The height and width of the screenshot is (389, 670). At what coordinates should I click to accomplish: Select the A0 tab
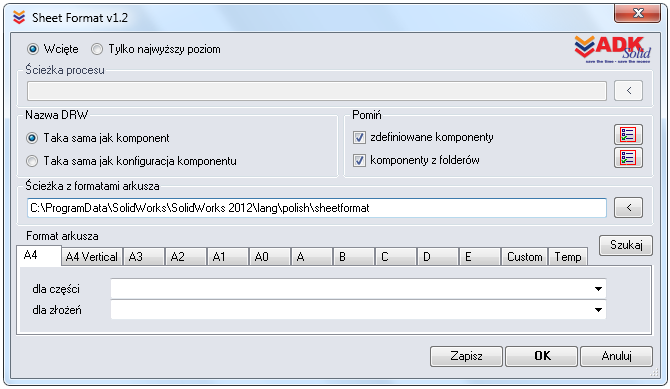pos(270,257)
